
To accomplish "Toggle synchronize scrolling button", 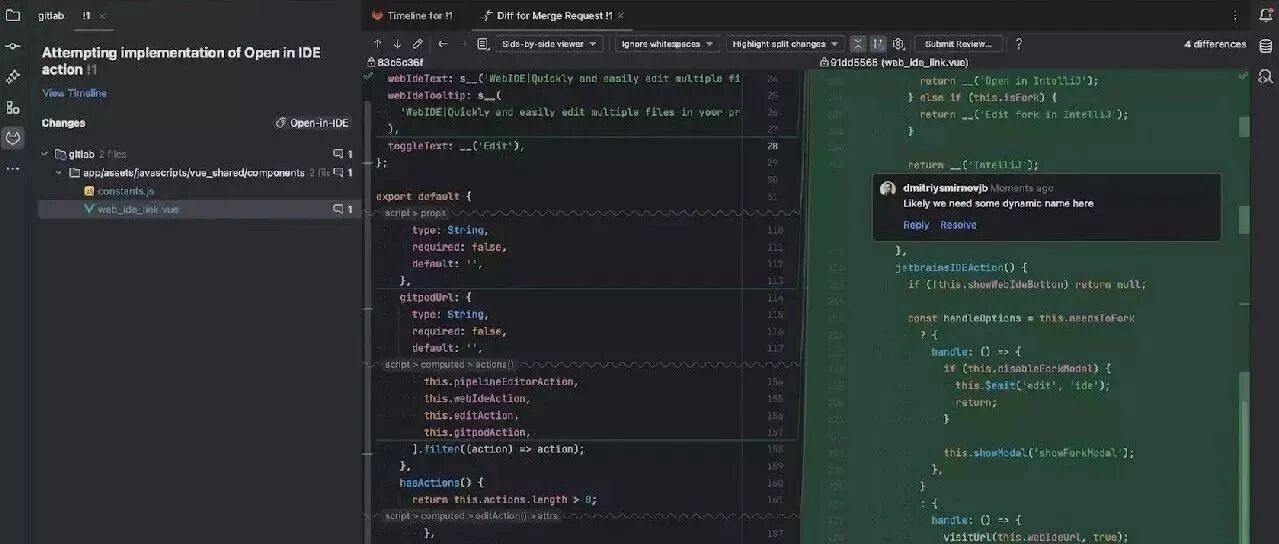I will pyautogui.click(x=877, y=44).
